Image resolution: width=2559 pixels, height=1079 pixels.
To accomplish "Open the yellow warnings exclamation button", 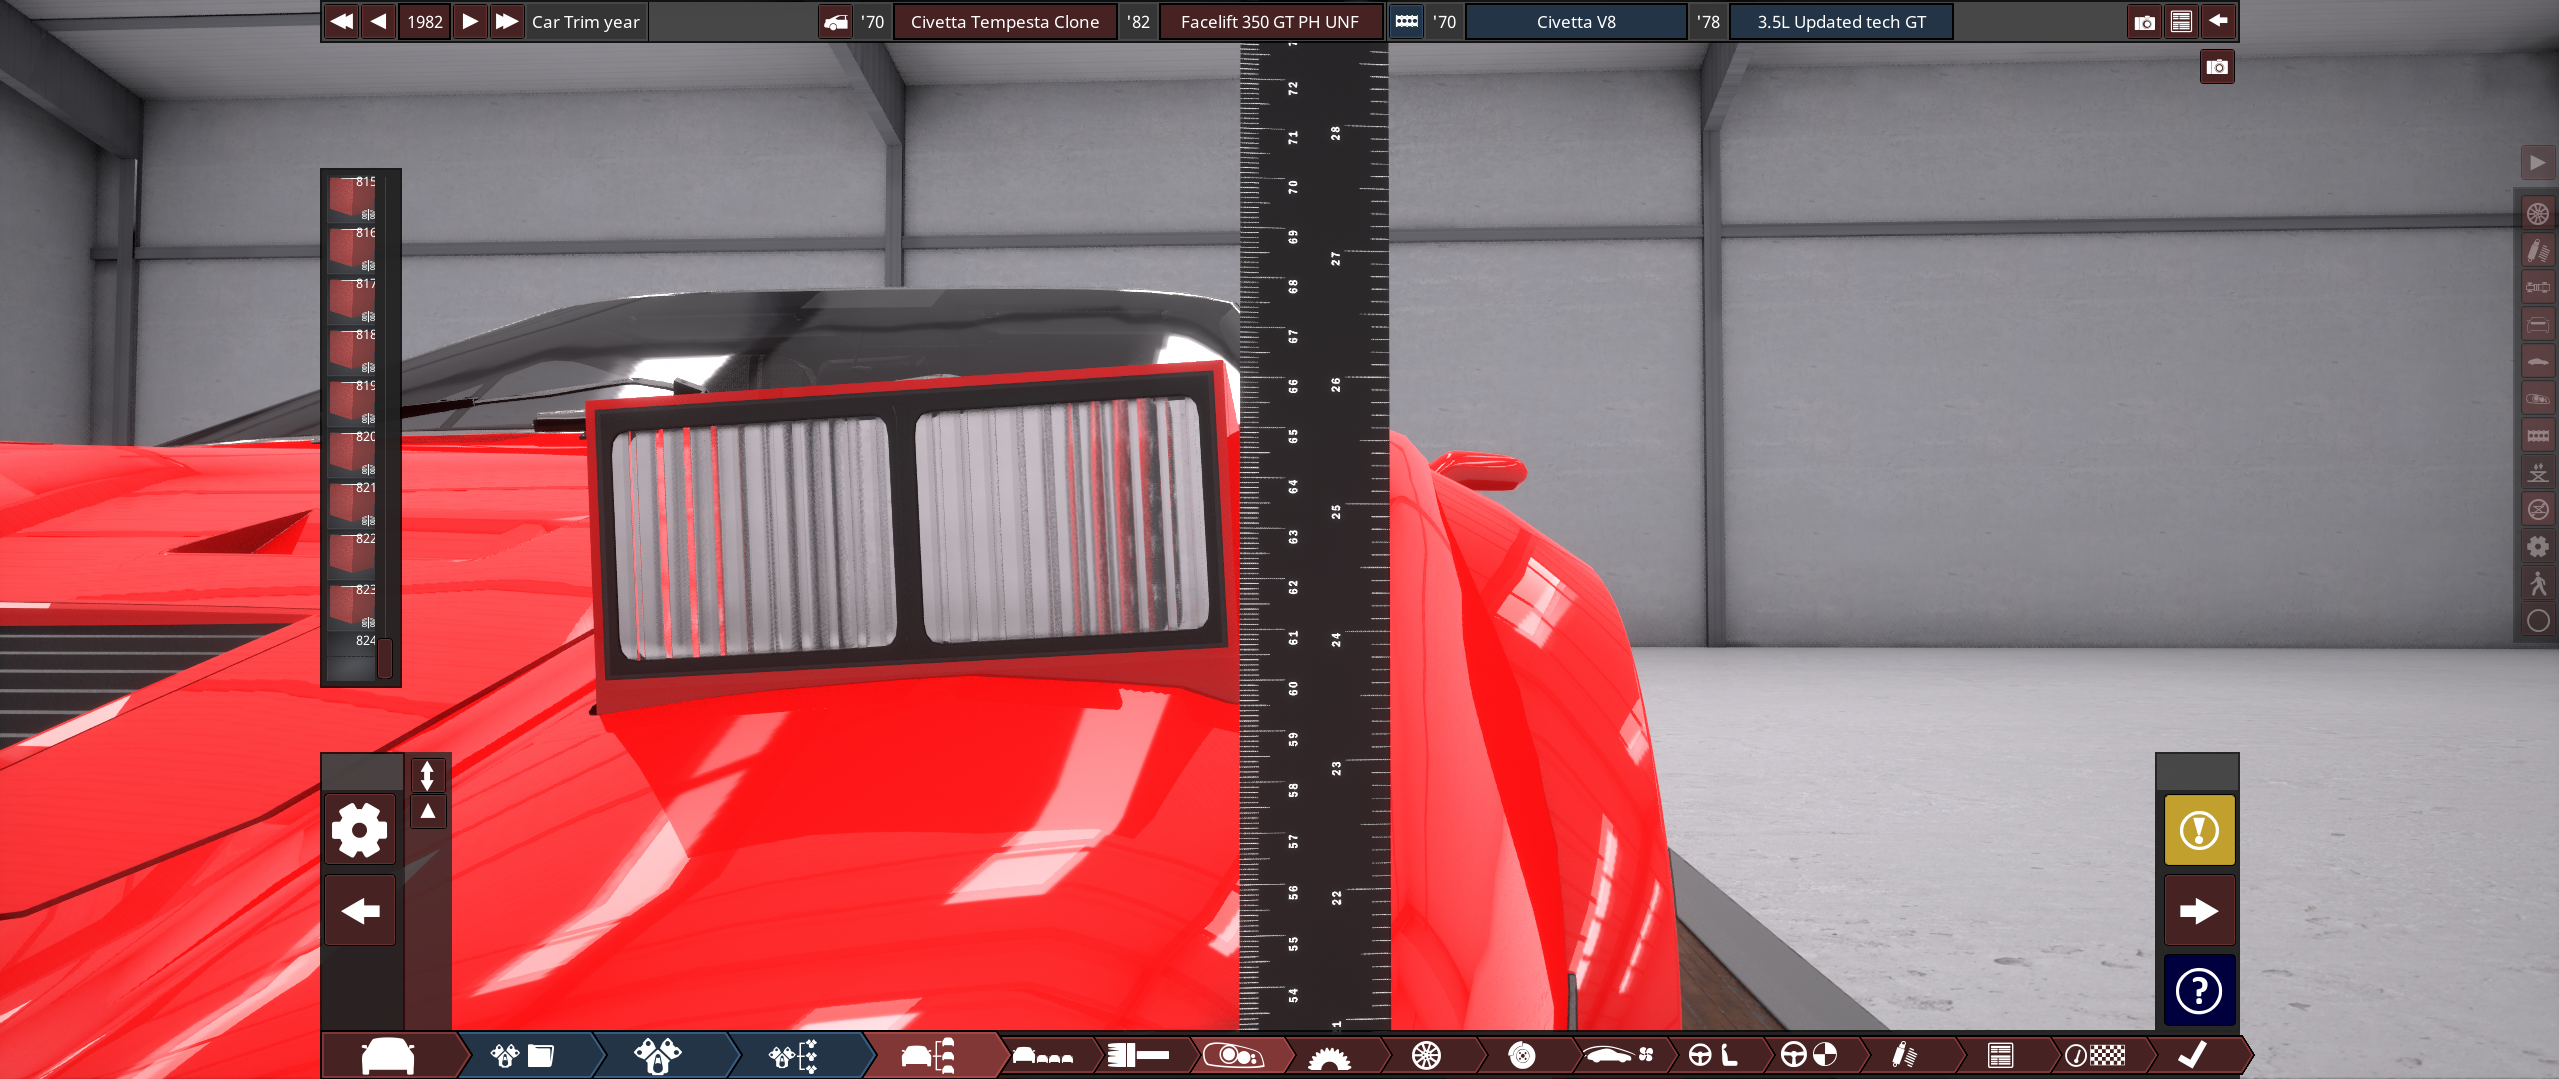I will click(2199, 829).
